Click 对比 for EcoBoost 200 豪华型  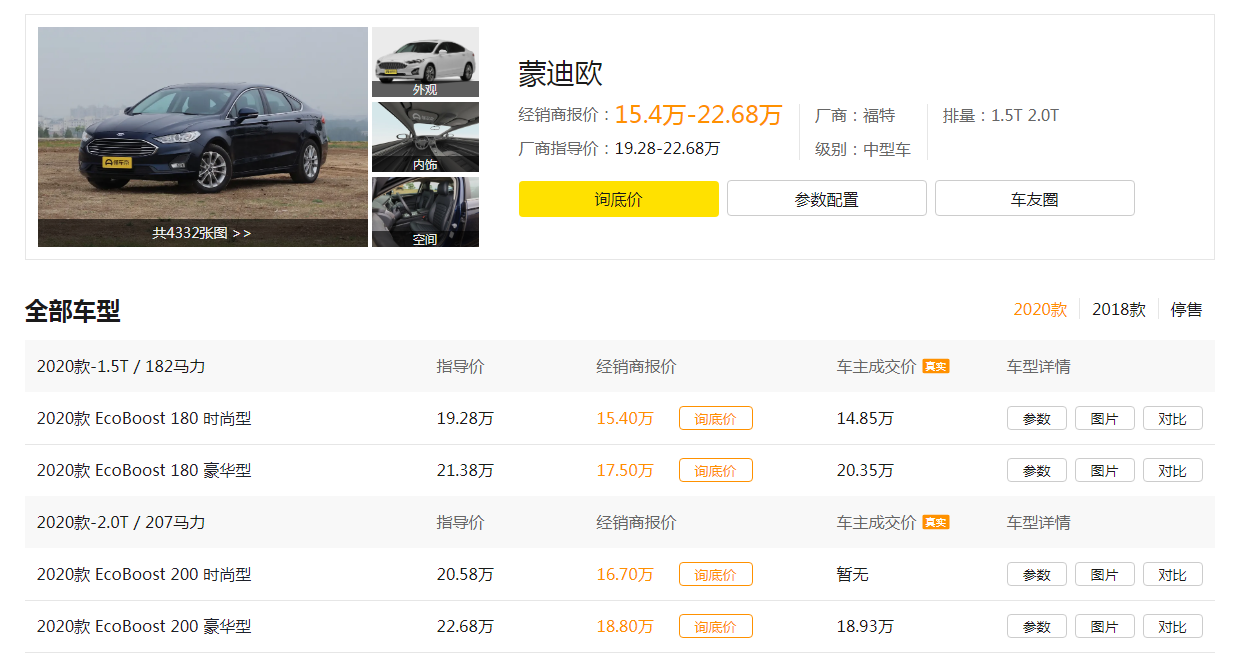(x=1173, y=626)
